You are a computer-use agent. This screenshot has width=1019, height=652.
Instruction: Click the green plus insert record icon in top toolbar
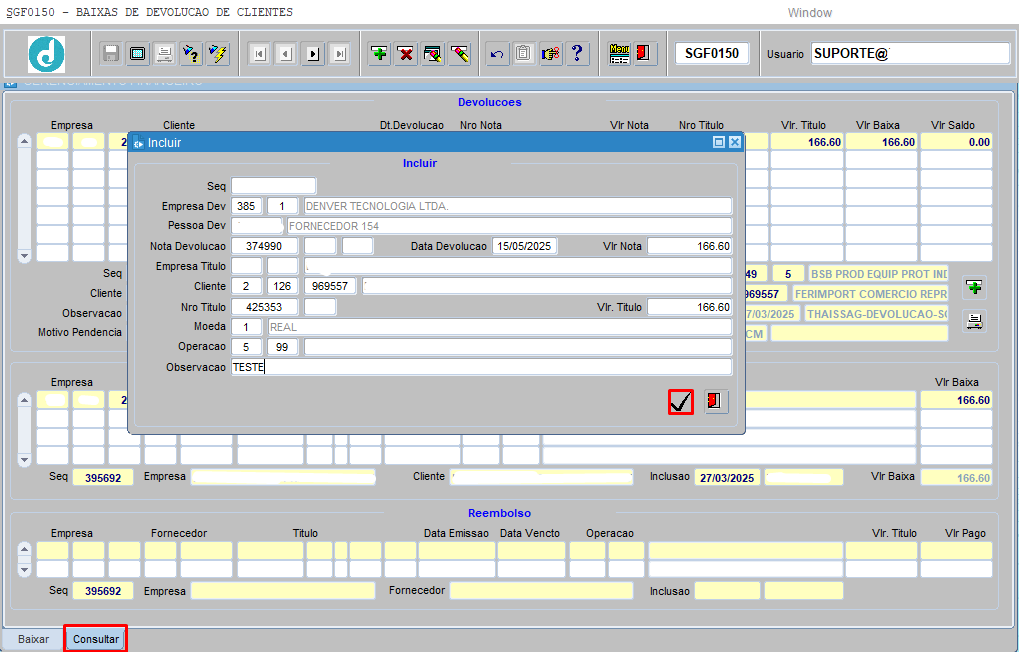[379, 53]
